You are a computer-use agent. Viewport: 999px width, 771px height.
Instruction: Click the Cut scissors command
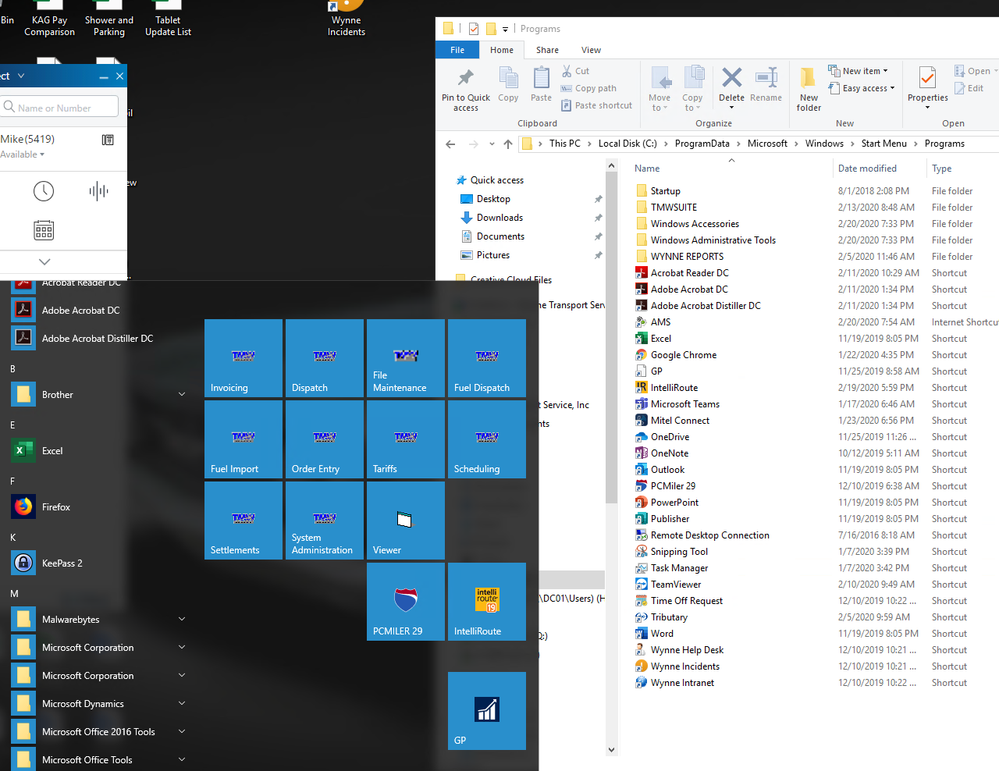(x=575, y=71)
